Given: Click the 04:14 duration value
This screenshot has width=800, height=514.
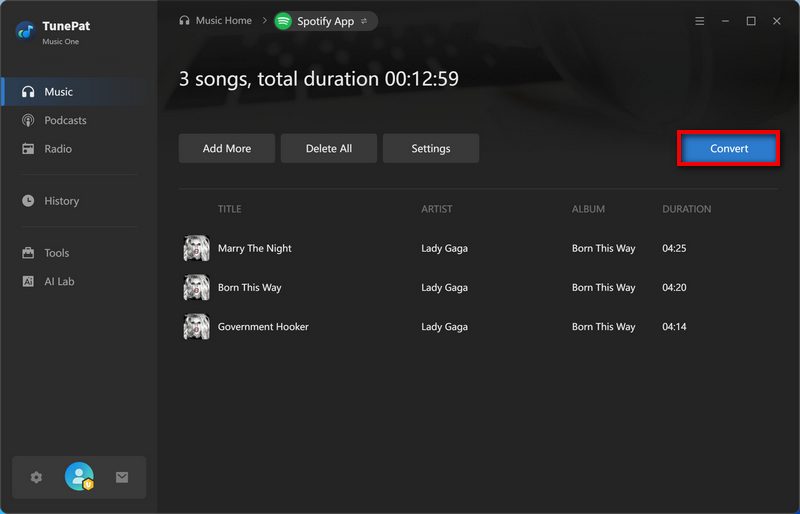Looking at the screenshot, I should [x=674, y=327].
